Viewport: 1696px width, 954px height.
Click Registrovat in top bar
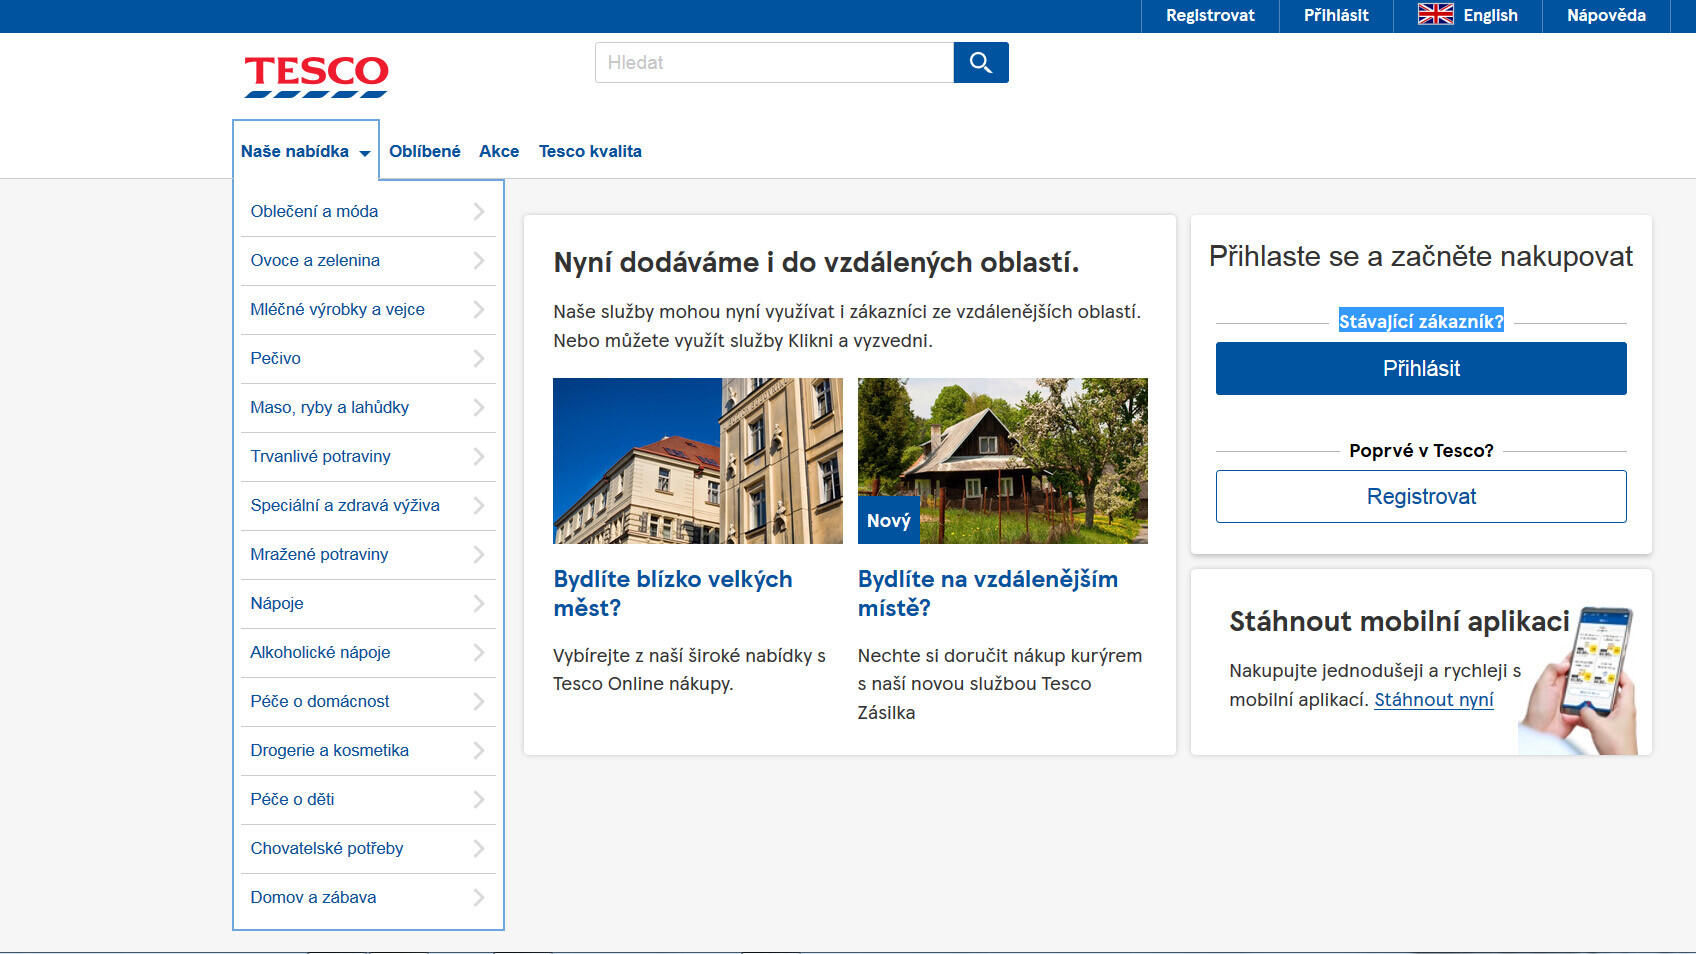point(1210,15)
